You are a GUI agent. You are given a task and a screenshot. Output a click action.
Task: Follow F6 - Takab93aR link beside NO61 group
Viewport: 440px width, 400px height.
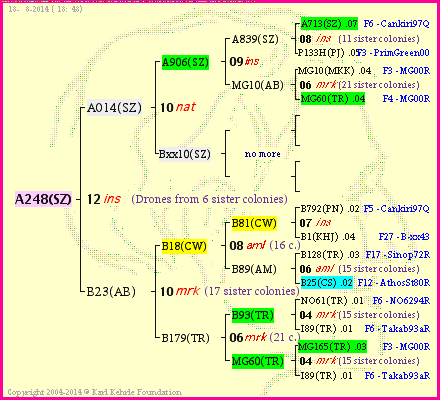point(397,329)
